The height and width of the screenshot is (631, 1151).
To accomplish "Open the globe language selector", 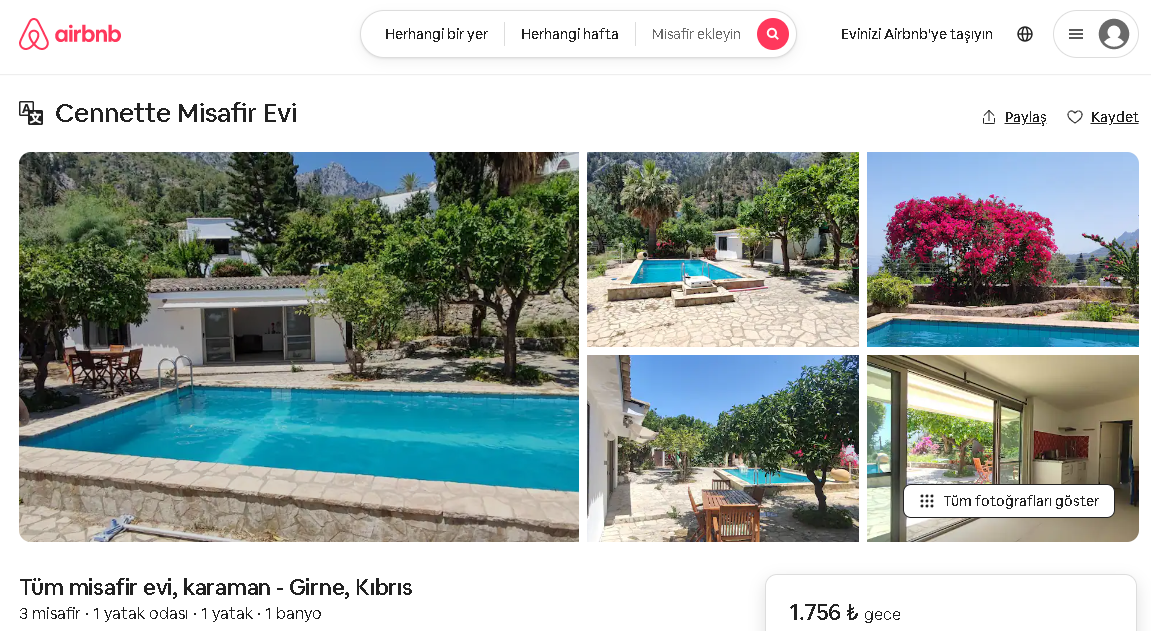I will click(1025, 34).
